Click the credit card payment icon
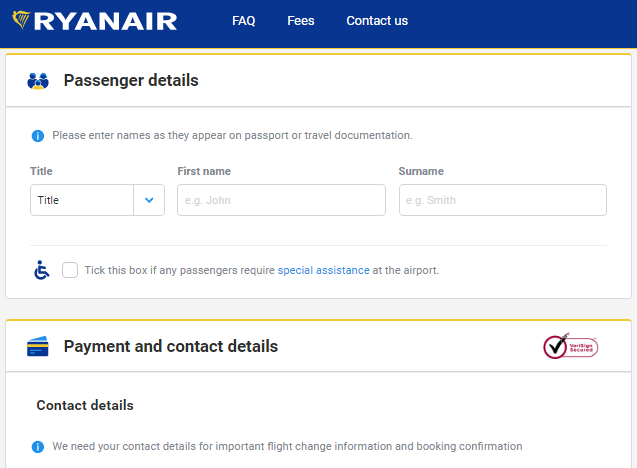The height and width of the screenshot is (468, 637). 38,346
